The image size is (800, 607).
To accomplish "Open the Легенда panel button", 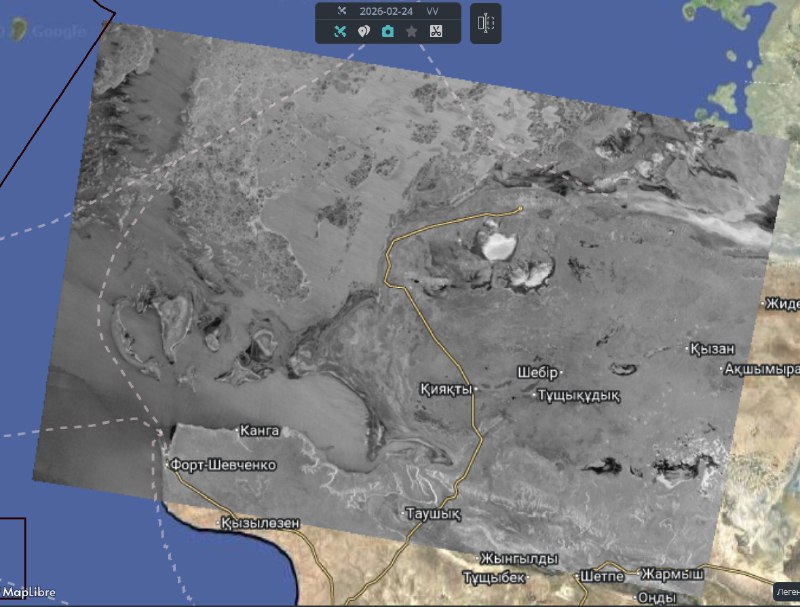I will coord(786,592).
